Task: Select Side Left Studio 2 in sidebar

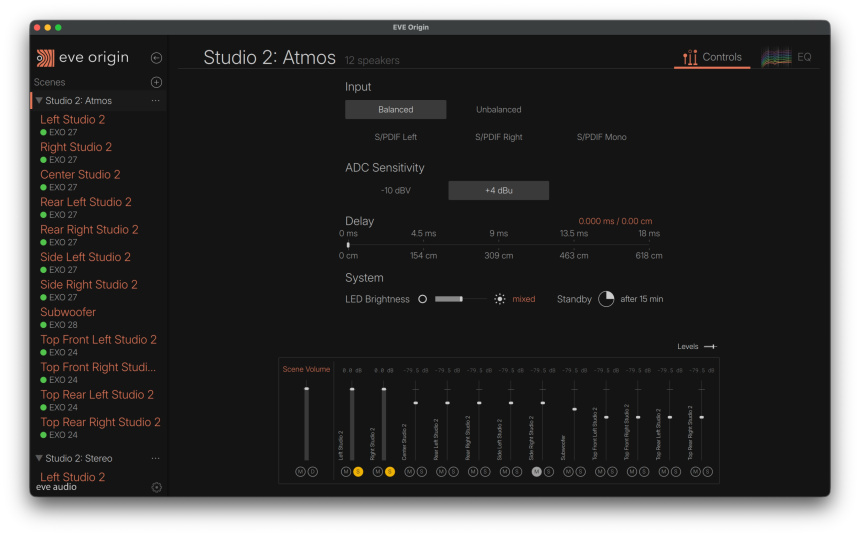Action: [85, 257]
